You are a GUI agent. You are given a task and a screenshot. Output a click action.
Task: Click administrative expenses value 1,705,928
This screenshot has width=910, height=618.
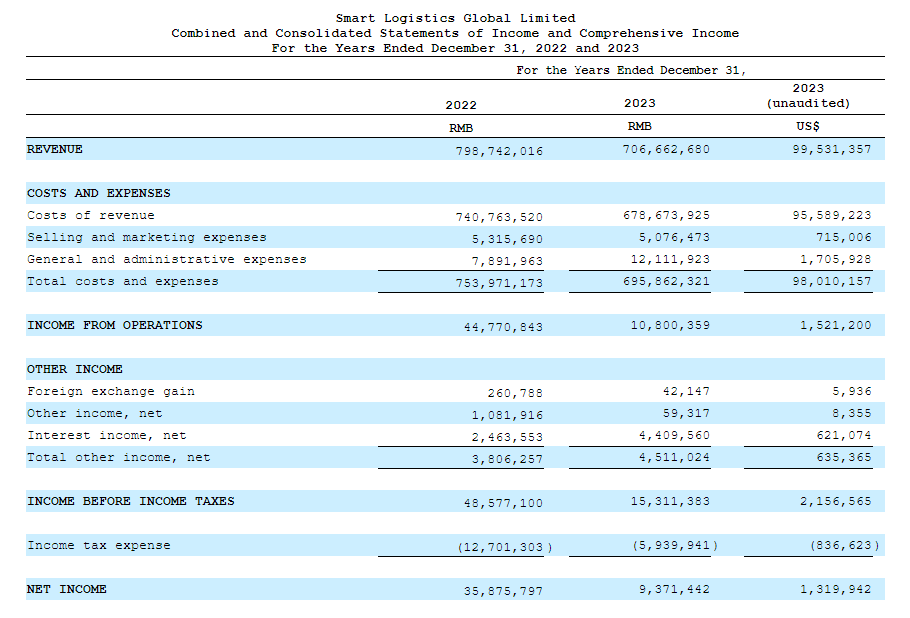tap(836, 259)
